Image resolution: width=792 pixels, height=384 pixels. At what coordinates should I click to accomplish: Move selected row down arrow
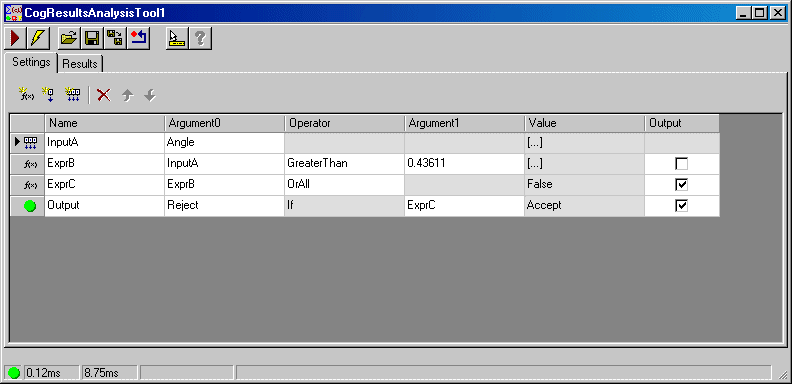(x=150, y=94)
